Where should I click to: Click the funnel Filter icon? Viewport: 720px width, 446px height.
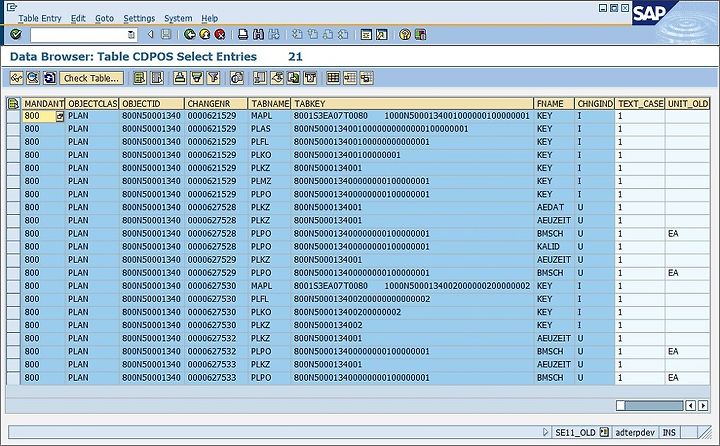click(x=214, y=78)
